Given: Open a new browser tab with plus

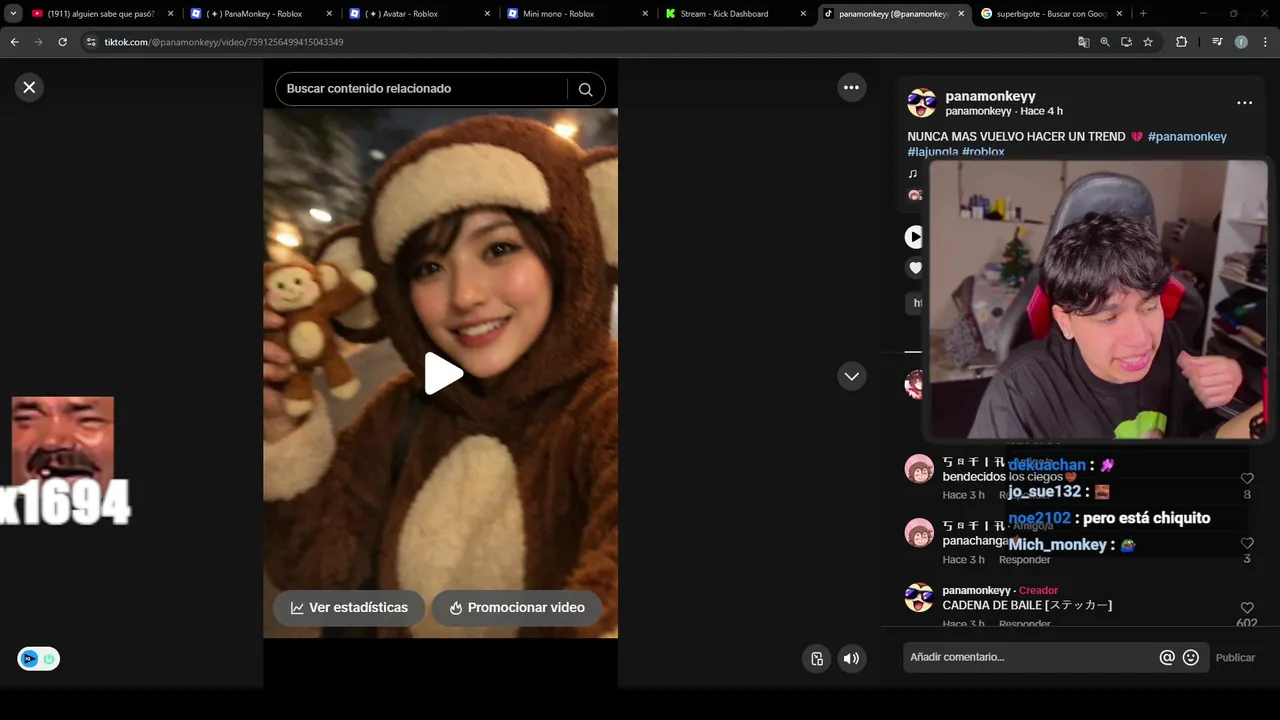Looking at the screenshot, I should (1143, 14).
